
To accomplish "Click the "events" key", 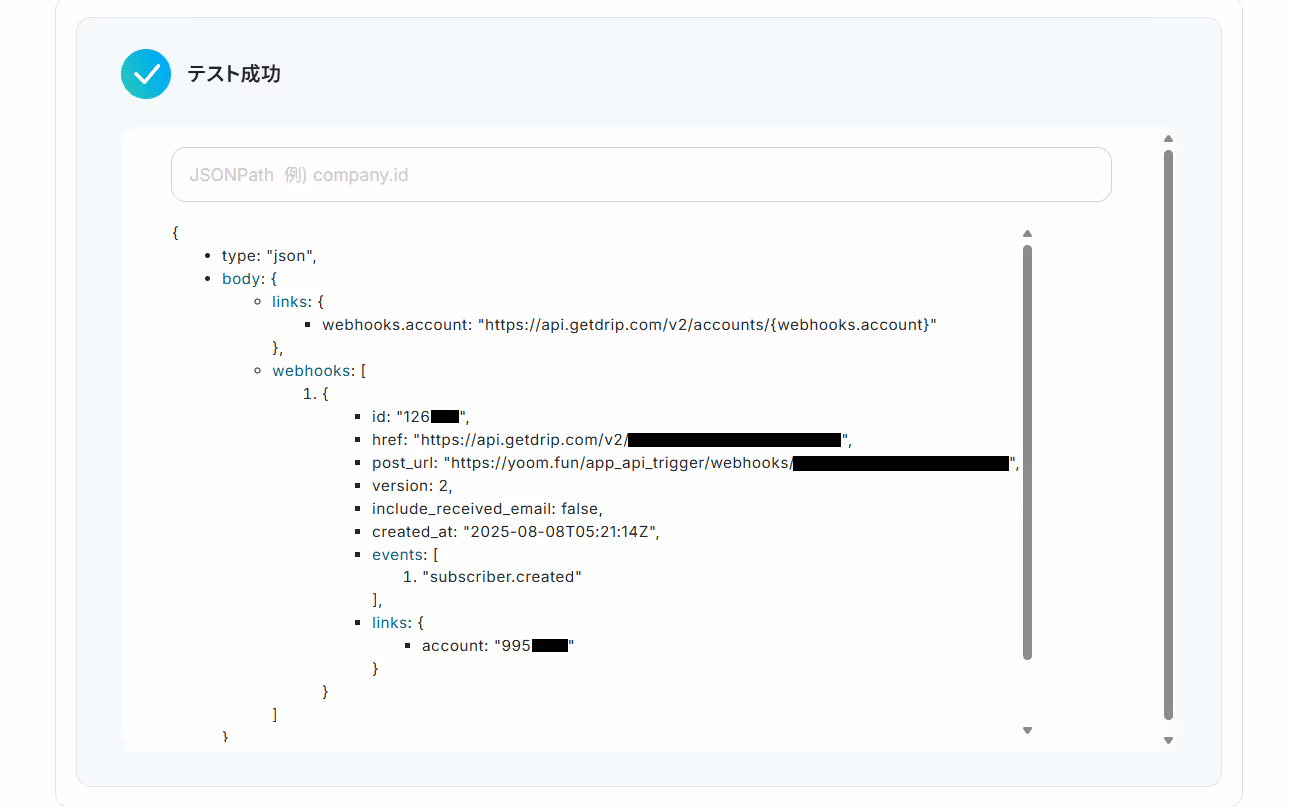I will point(397,554).
